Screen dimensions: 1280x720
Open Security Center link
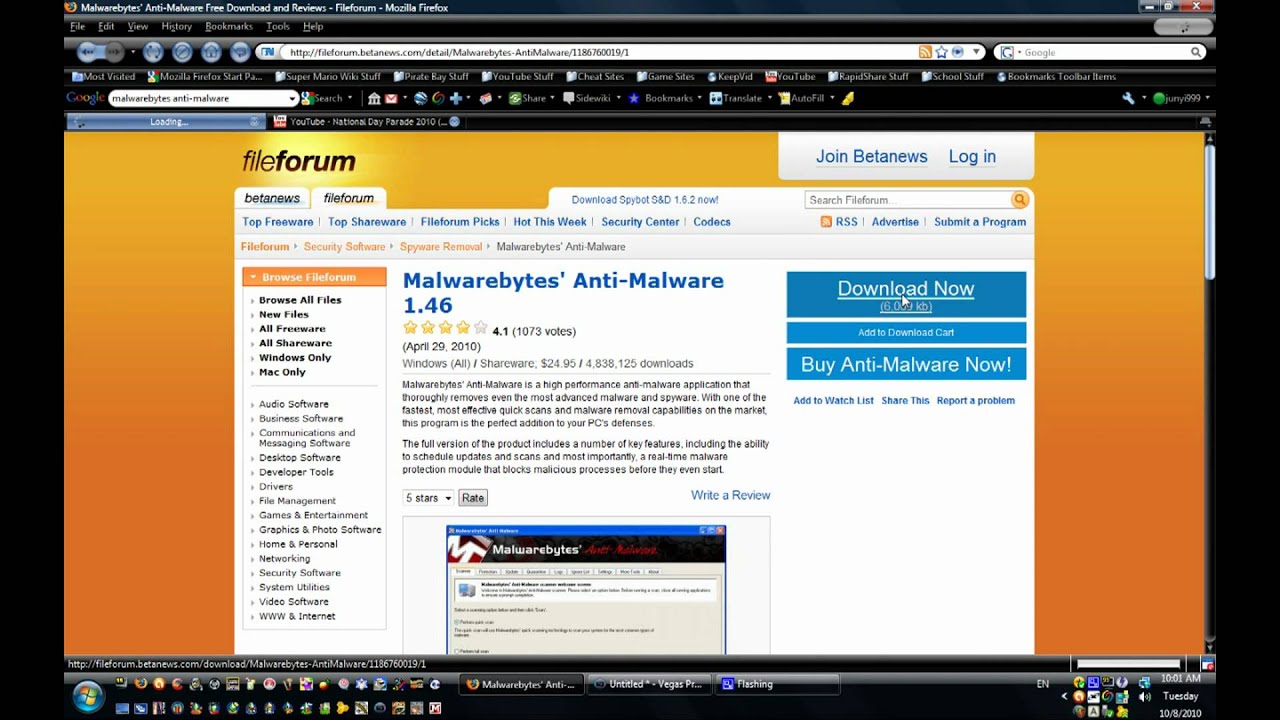(640, 222)
